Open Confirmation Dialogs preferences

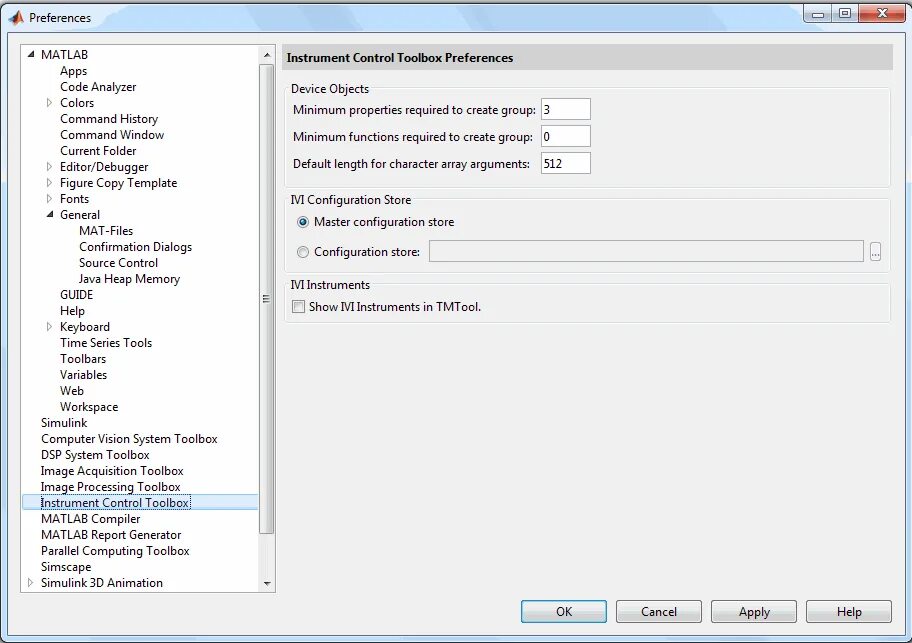point(136,247)
